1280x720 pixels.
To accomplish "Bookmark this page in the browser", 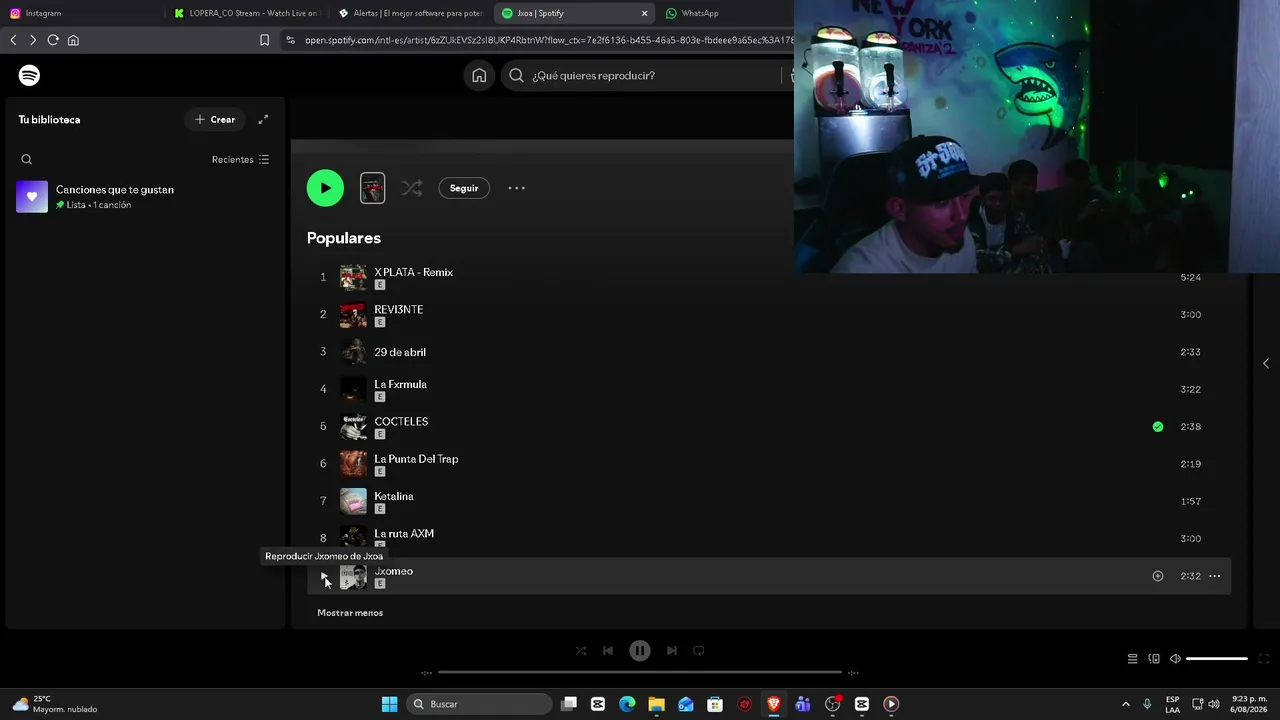I will (x=264, y=40).
